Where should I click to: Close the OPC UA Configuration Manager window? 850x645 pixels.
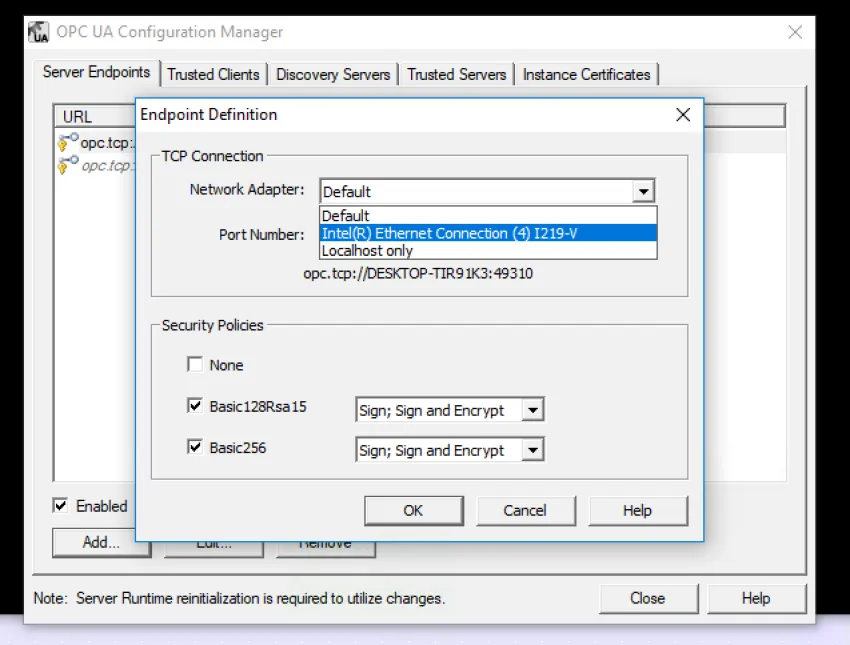[795, 32]
